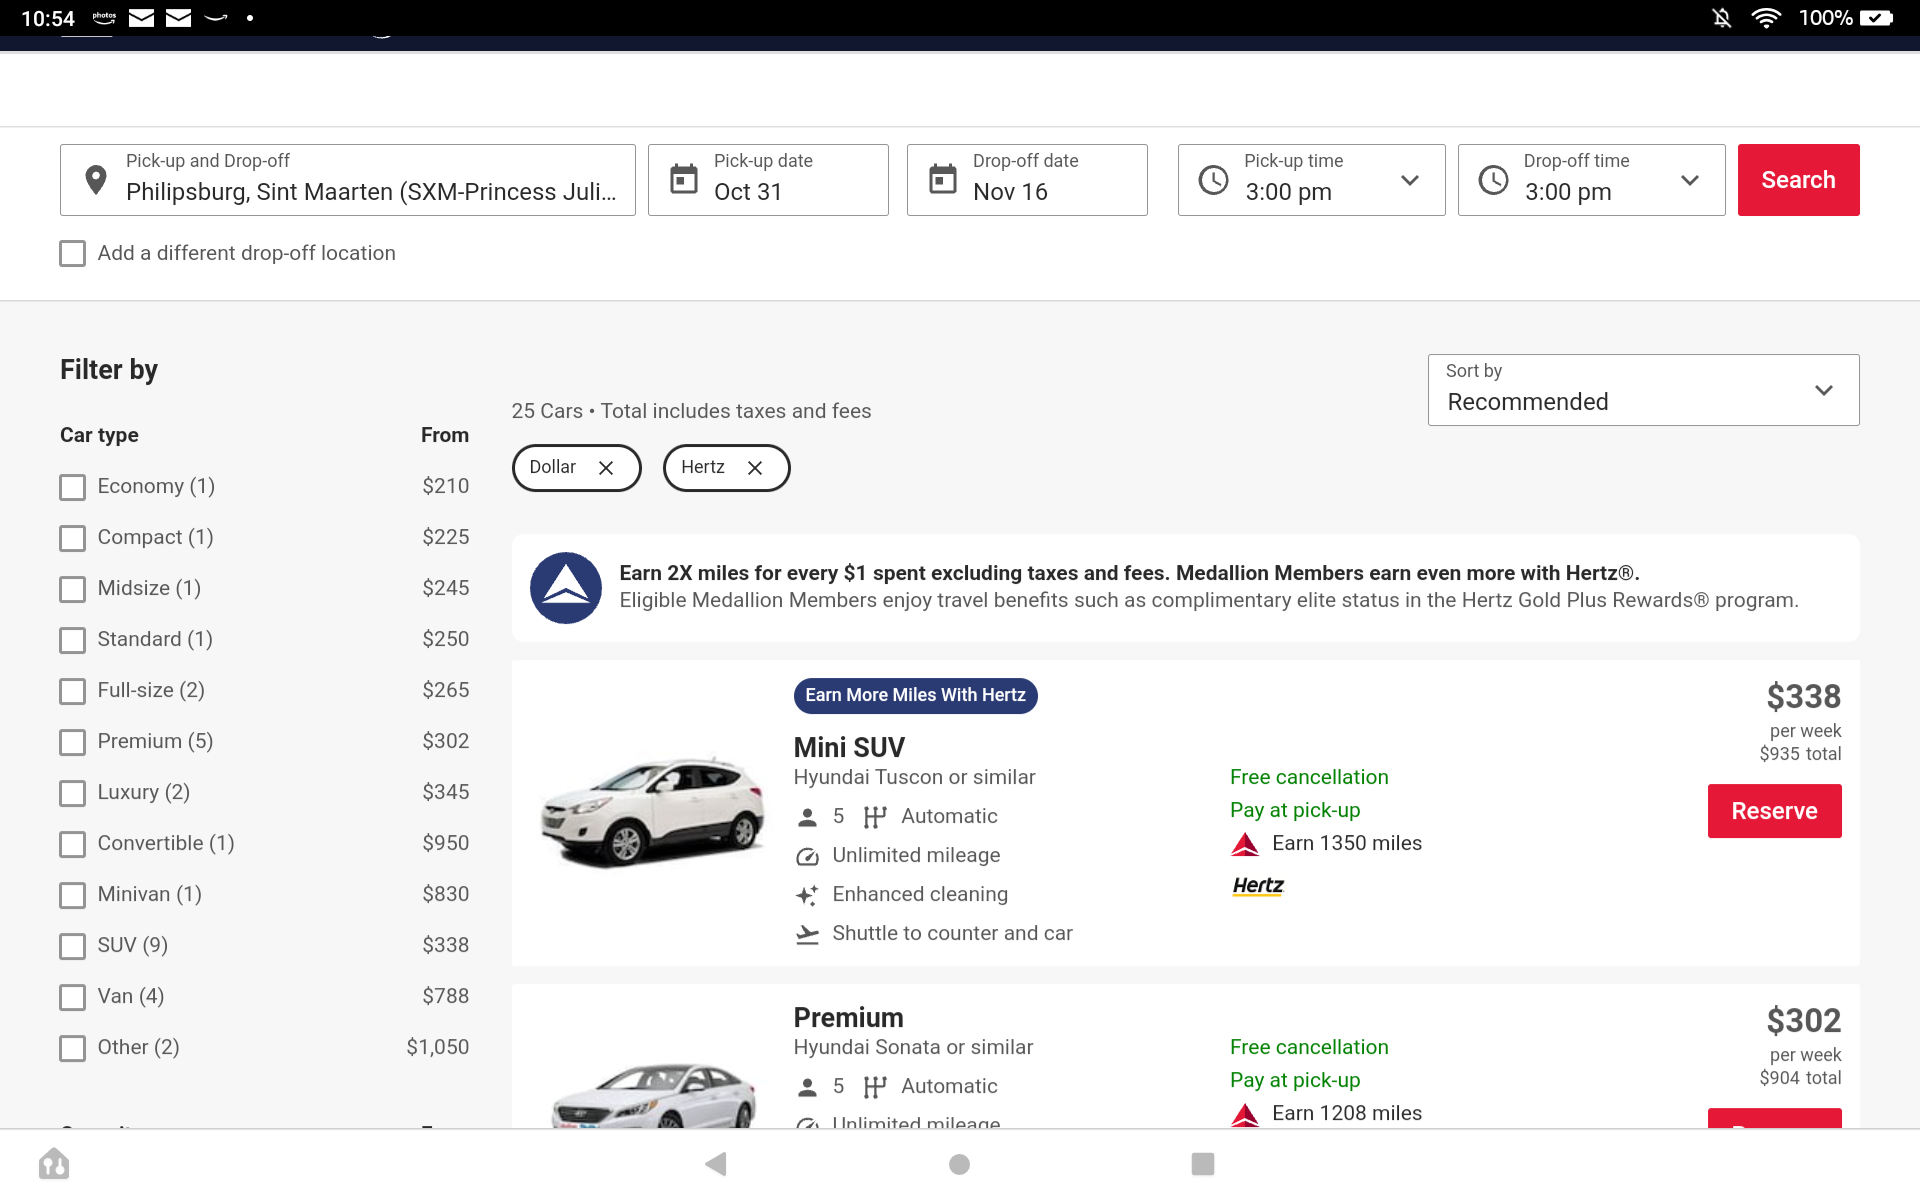
Task: Open the Sort by Recommended dropdown
Action: pos(1644,390)
